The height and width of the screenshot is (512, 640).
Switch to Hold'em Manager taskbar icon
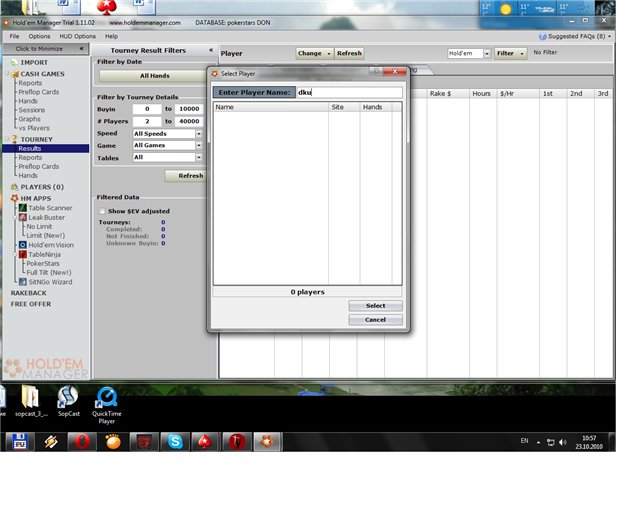[267, 442]
